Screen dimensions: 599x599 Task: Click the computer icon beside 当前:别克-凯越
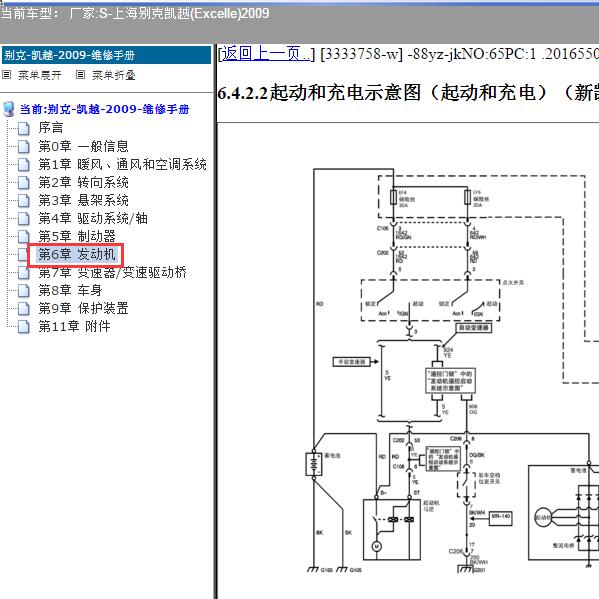(x=8, y=109)
